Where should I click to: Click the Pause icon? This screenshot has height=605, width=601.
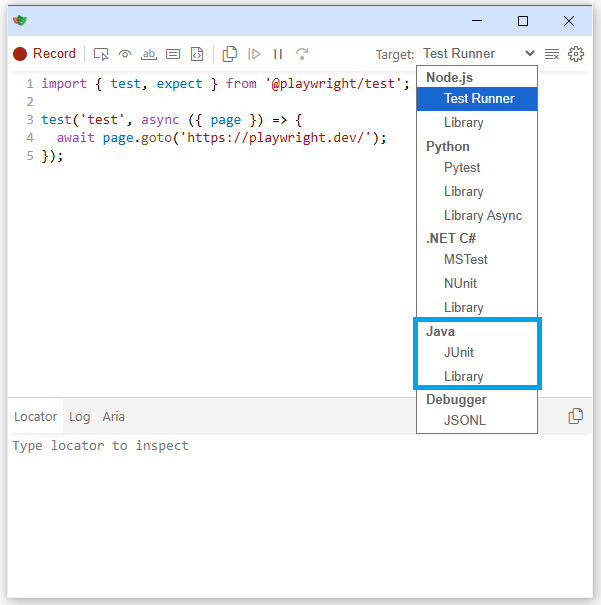pos(278,54)
